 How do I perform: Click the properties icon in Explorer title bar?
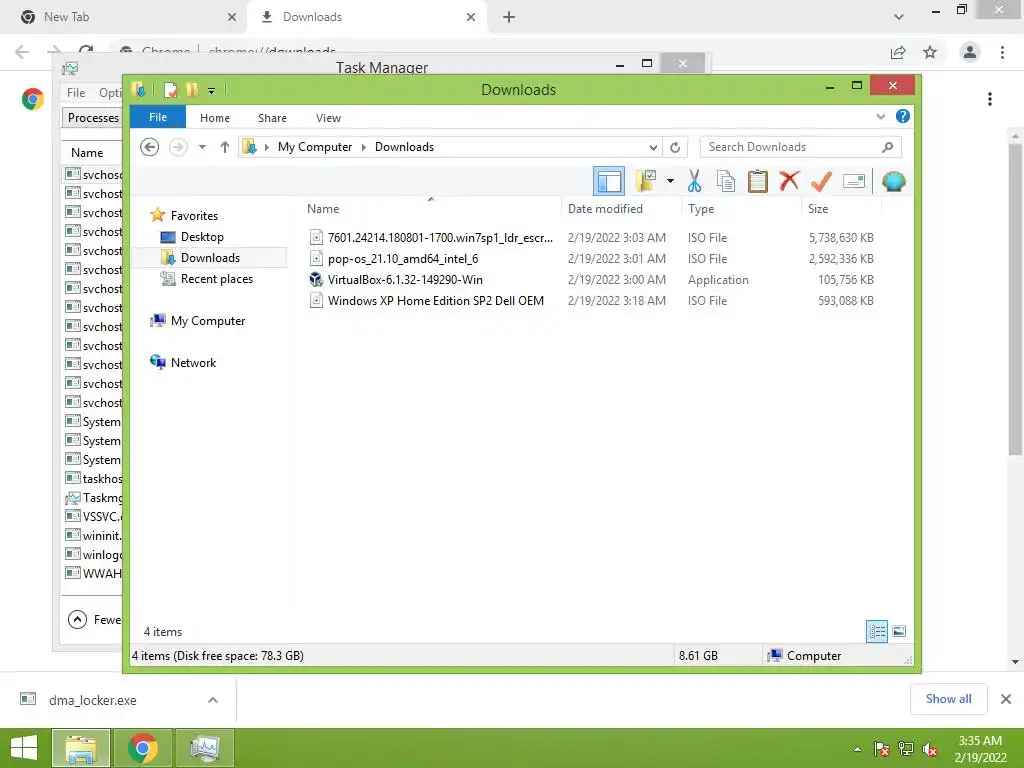170,90
